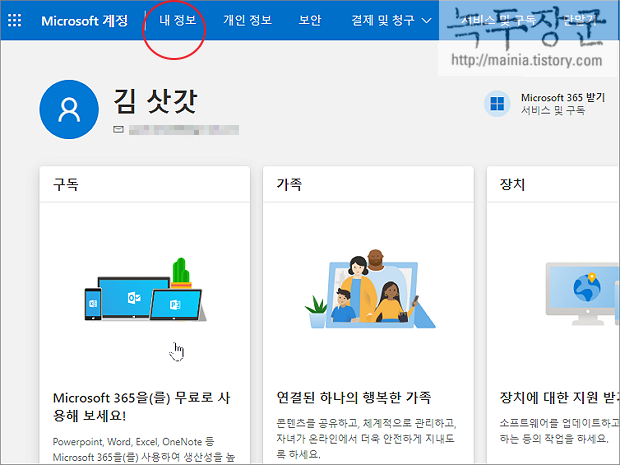620x465 pixels.
Task: Click the family photo illustration
Action: tap(370, 289)
